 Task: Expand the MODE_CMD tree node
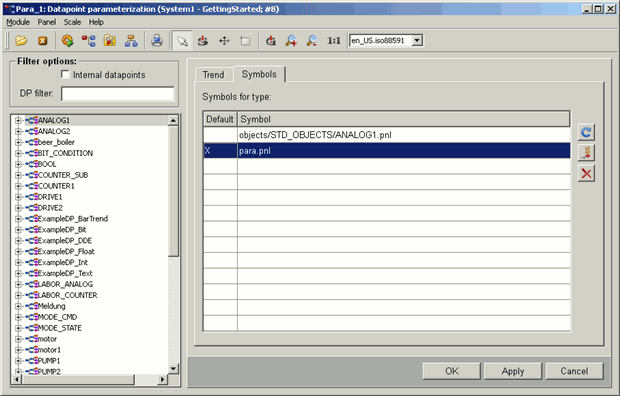18,317
